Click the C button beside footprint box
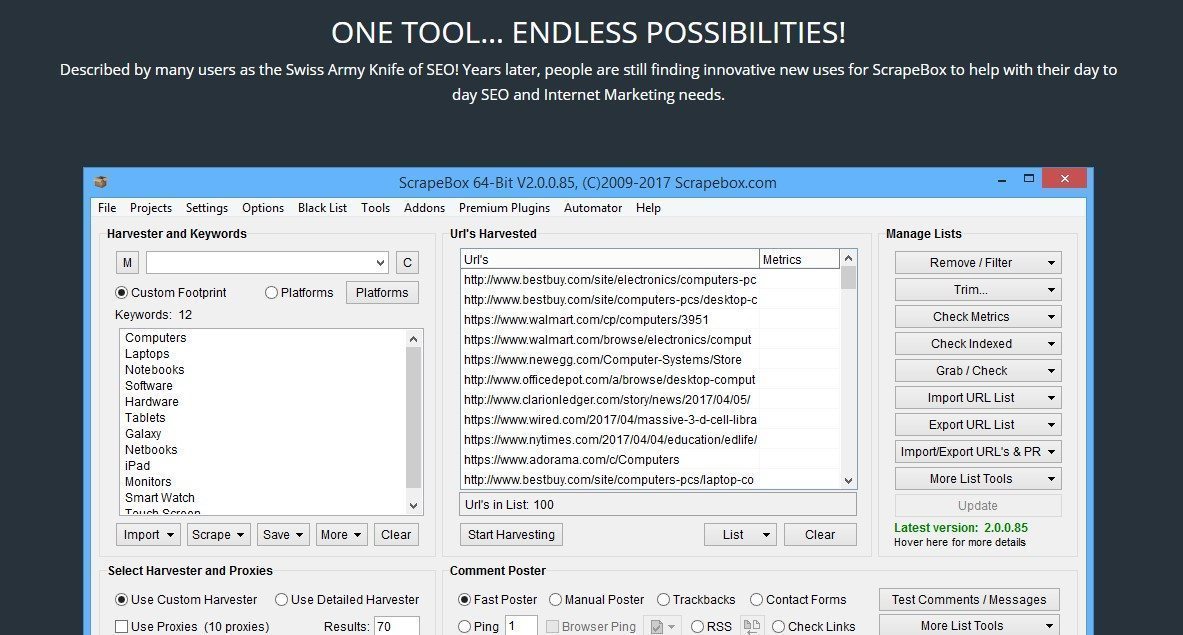The image size is (1183, 635). click(x=407, y=262)
